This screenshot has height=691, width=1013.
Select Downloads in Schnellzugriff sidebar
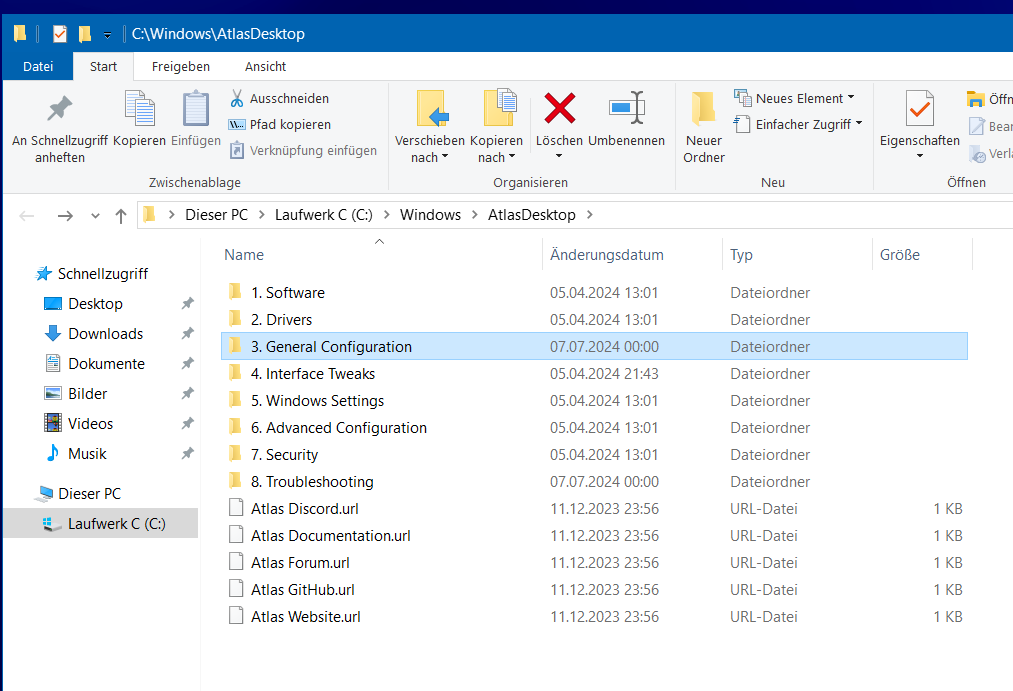coord(105,334)
